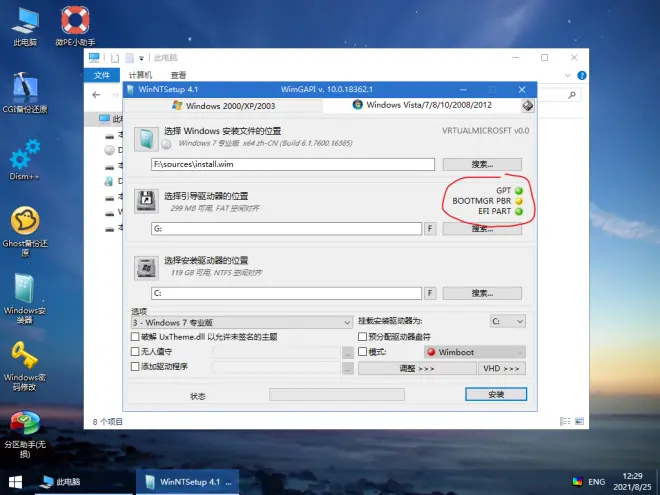Switch Explorer to details view icon

565,421
